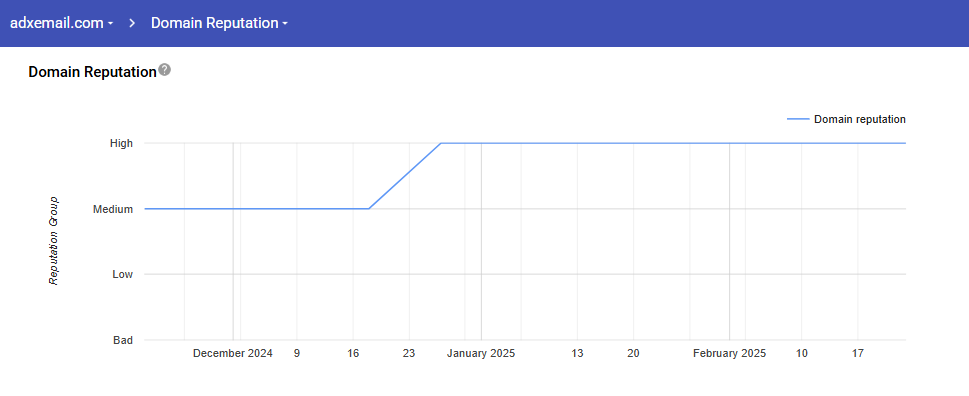Viewport: 969px width, 396px height.
Task: Click the breadcrumb chevron separator arrow
Action: pyautogui.click(x=132, y=23)
